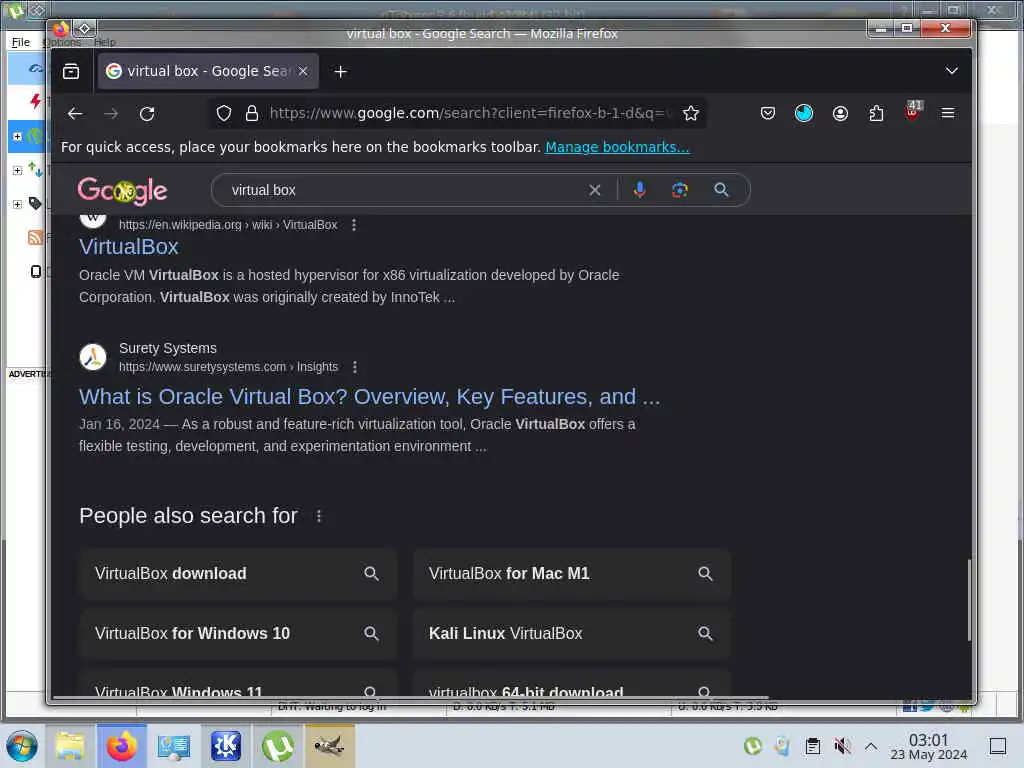Open Firefox tracking protection shield
Image resolution: width=1024 pixels, height=768 pixels.
(x=224, y=114)
